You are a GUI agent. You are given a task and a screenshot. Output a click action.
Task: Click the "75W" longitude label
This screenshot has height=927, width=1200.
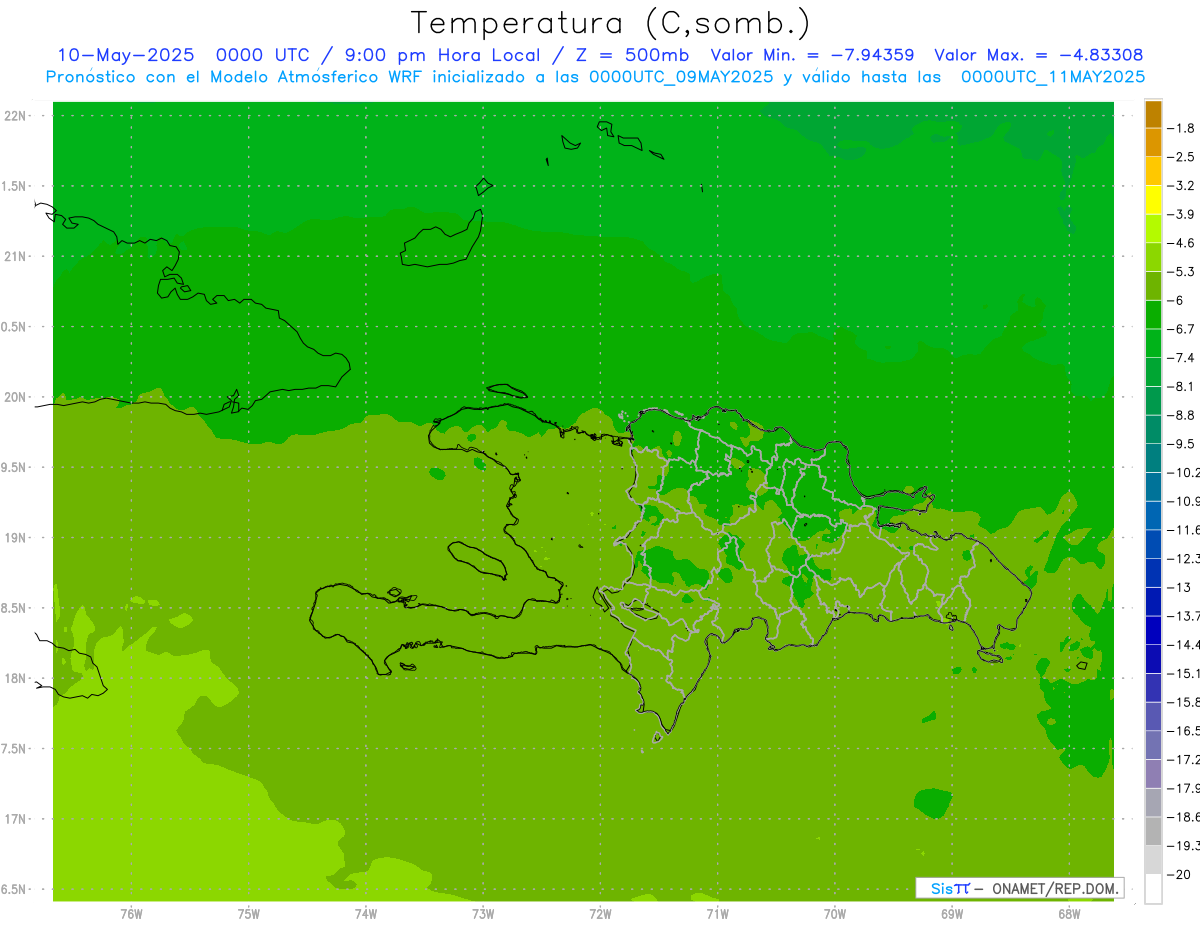pyautogui.click(x=249, y=914)
